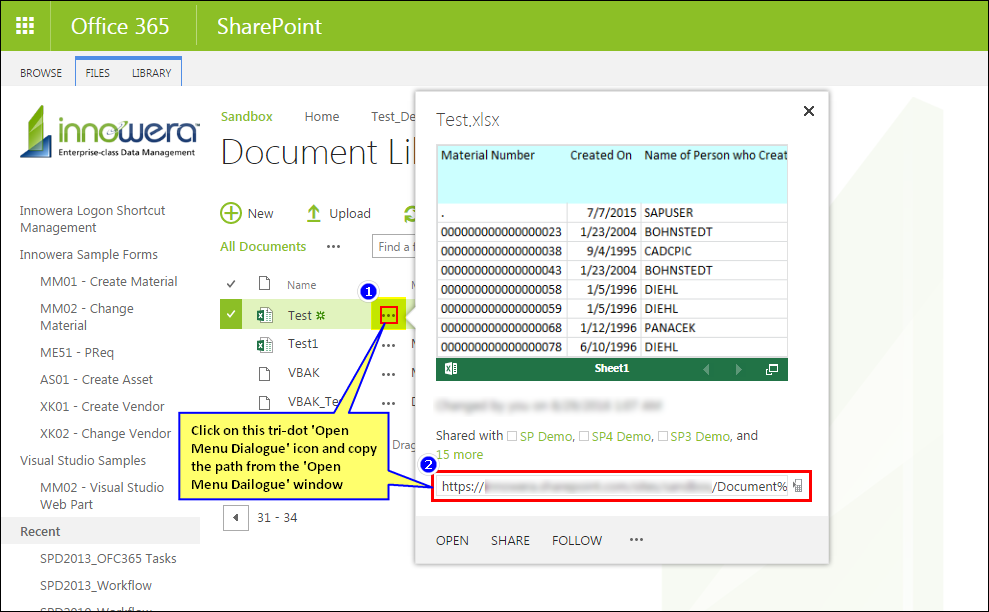989x612 pixels.
Task: Click the document URL text field
Action: [x=612, y=486]
